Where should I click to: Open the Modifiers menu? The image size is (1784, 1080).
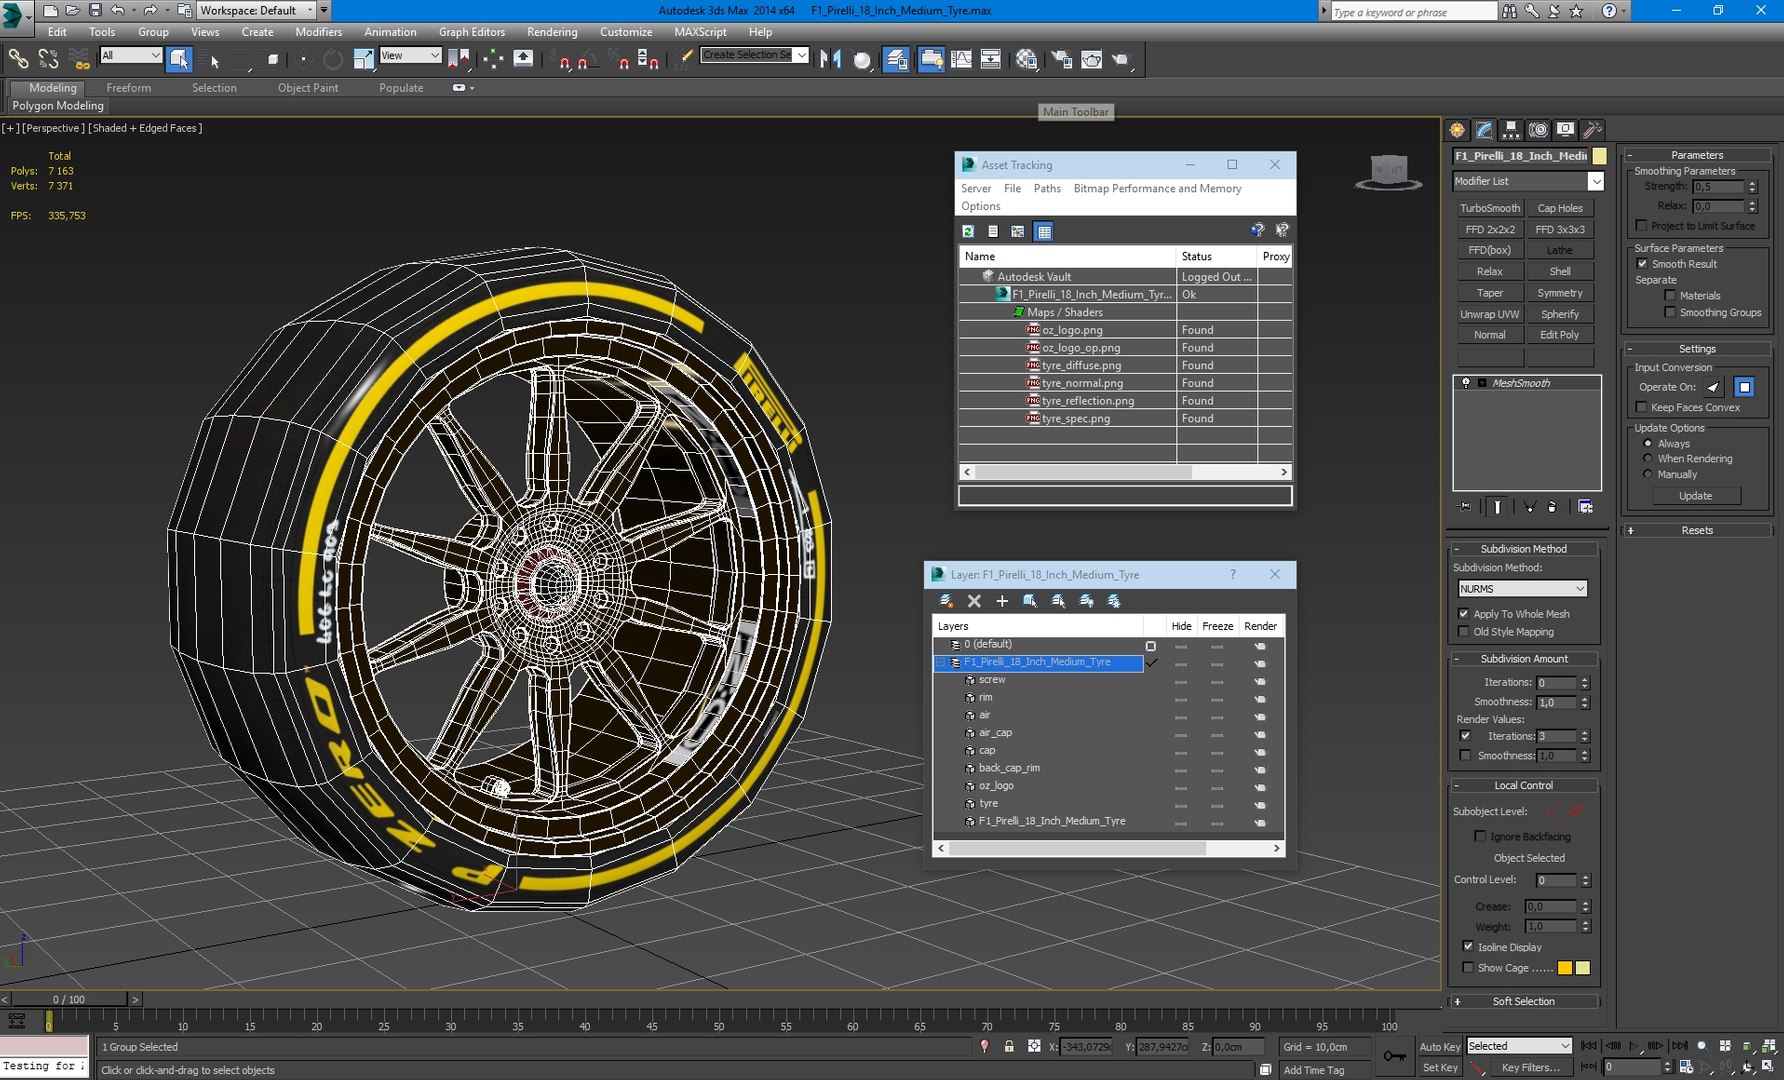[318, 32]
